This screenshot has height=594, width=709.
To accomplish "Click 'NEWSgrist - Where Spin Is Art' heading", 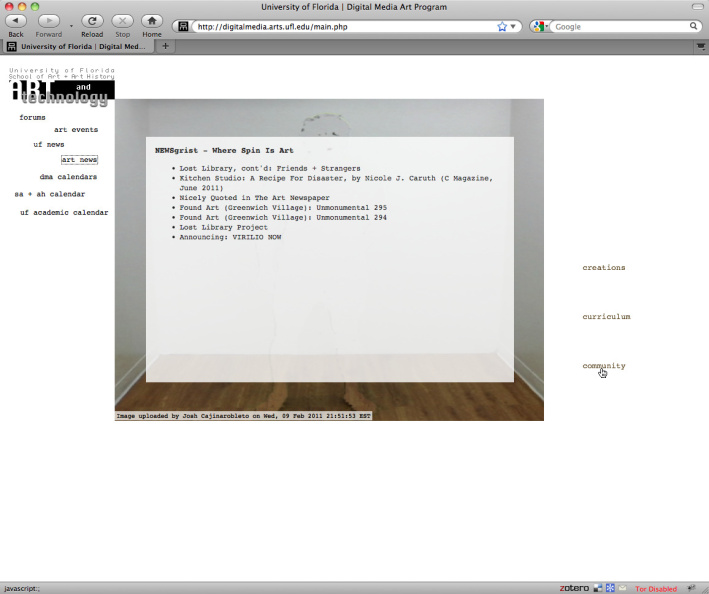I will 224,151.
